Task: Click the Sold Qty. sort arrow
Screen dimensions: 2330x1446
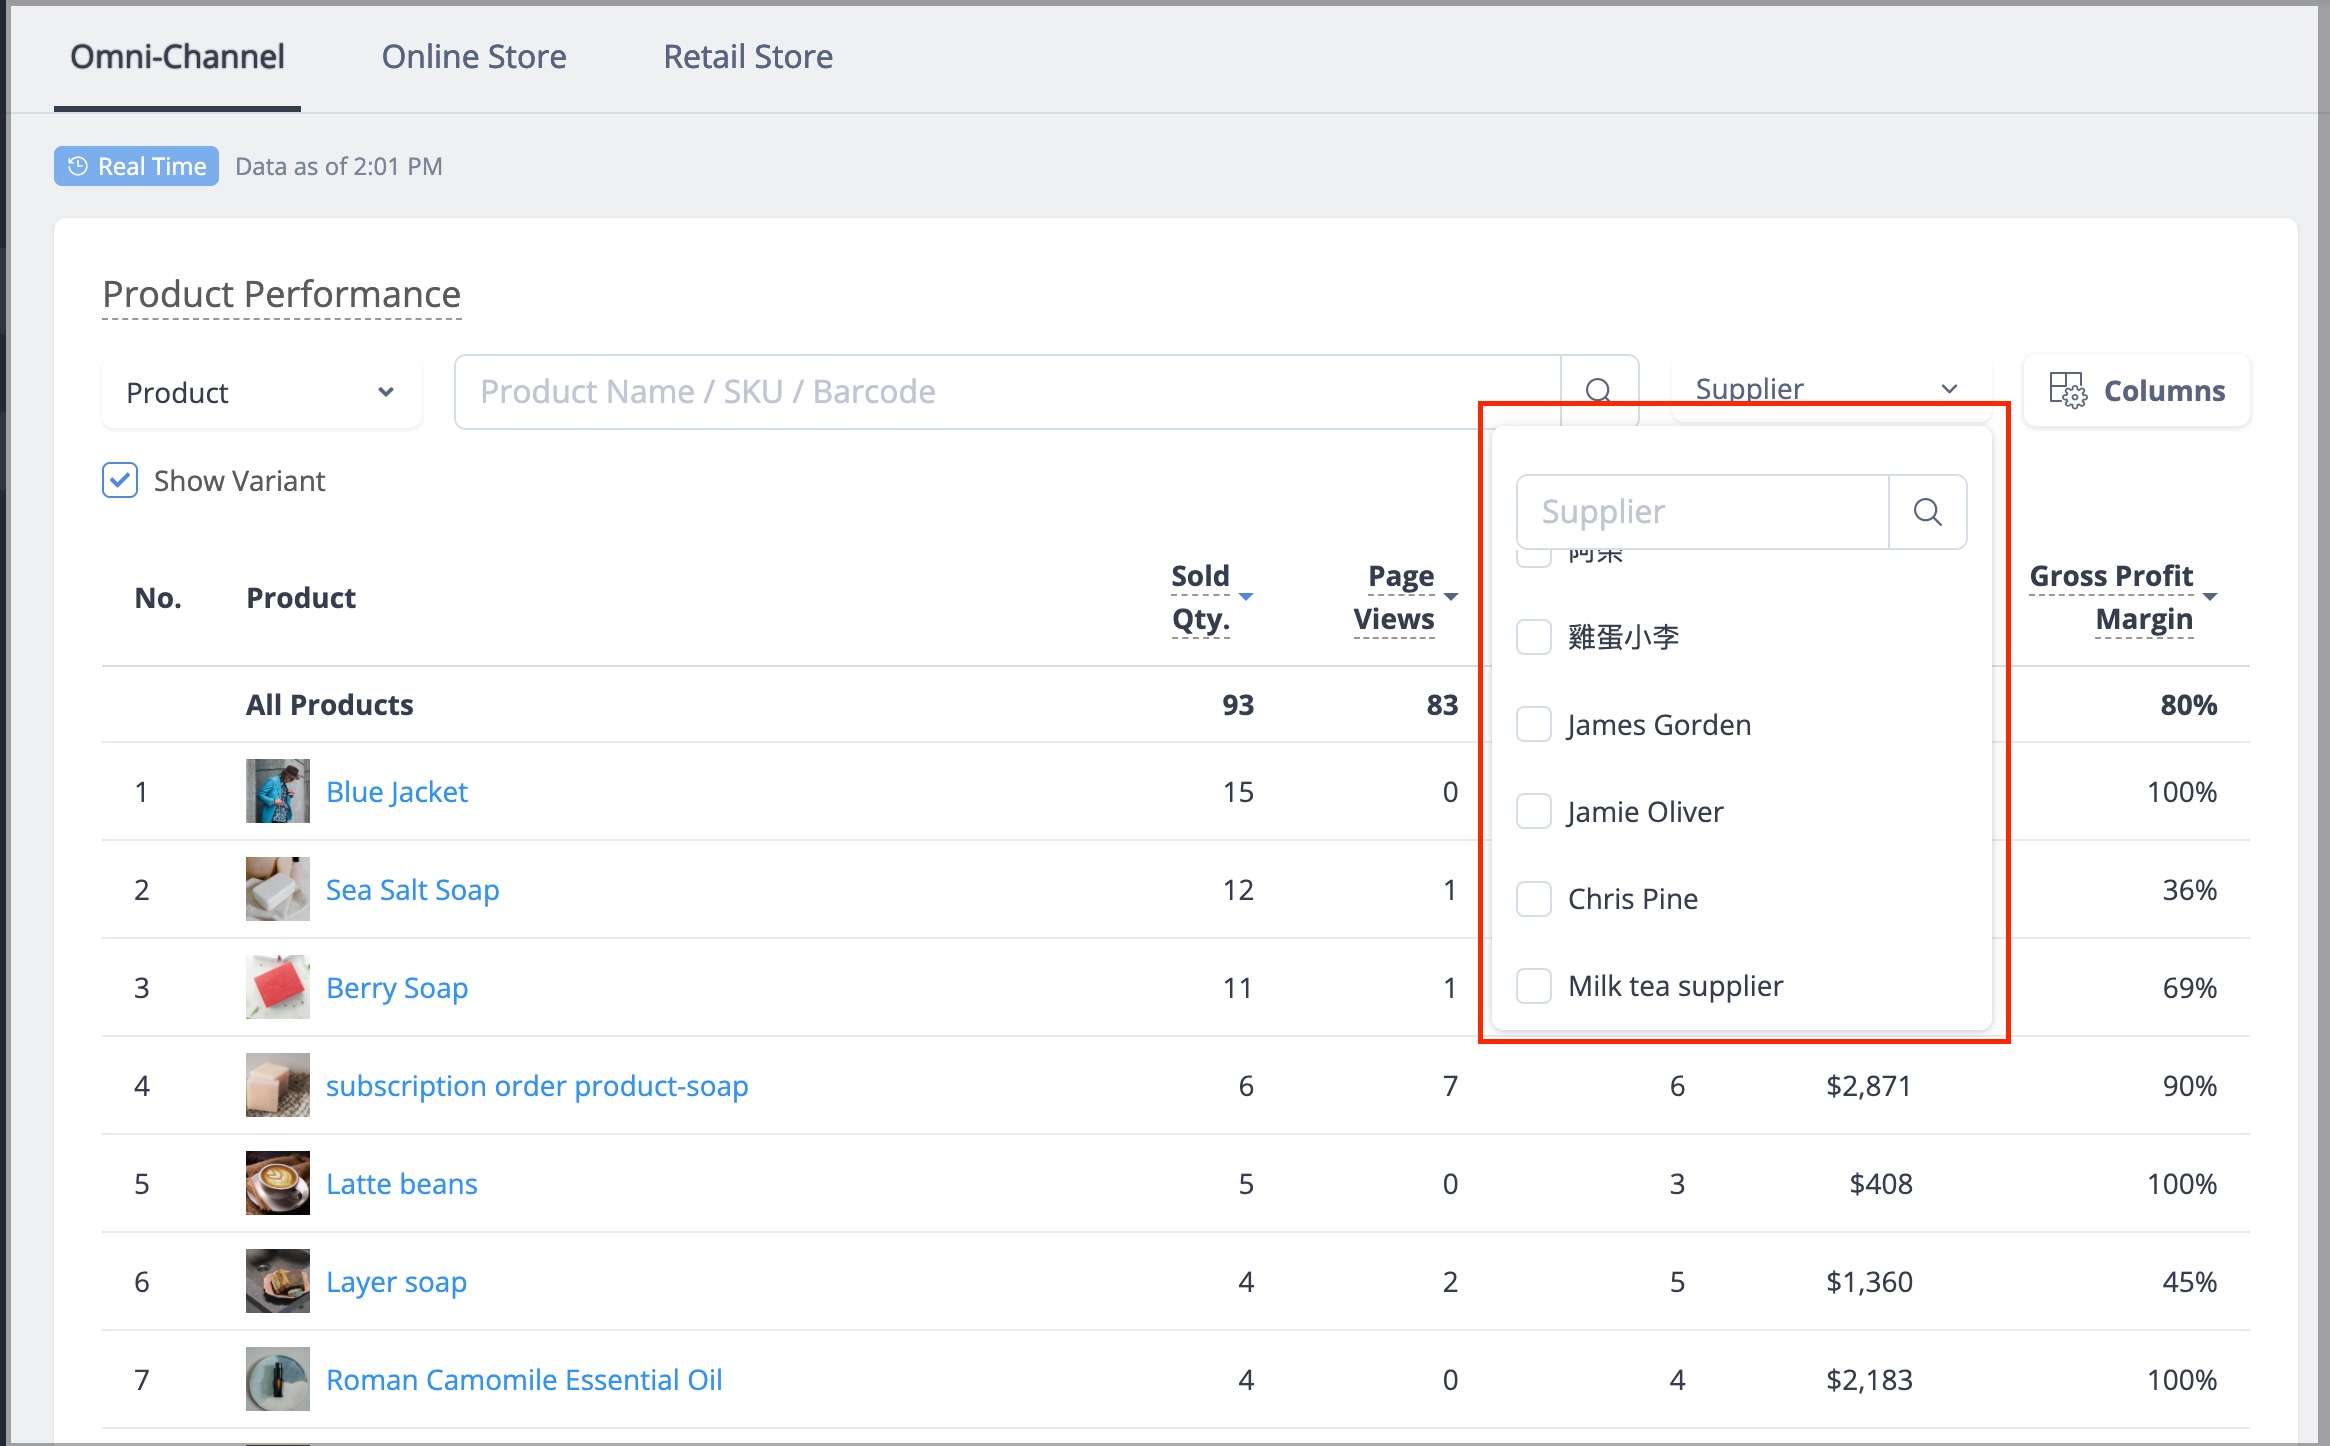Action: tap(1246, 597)
